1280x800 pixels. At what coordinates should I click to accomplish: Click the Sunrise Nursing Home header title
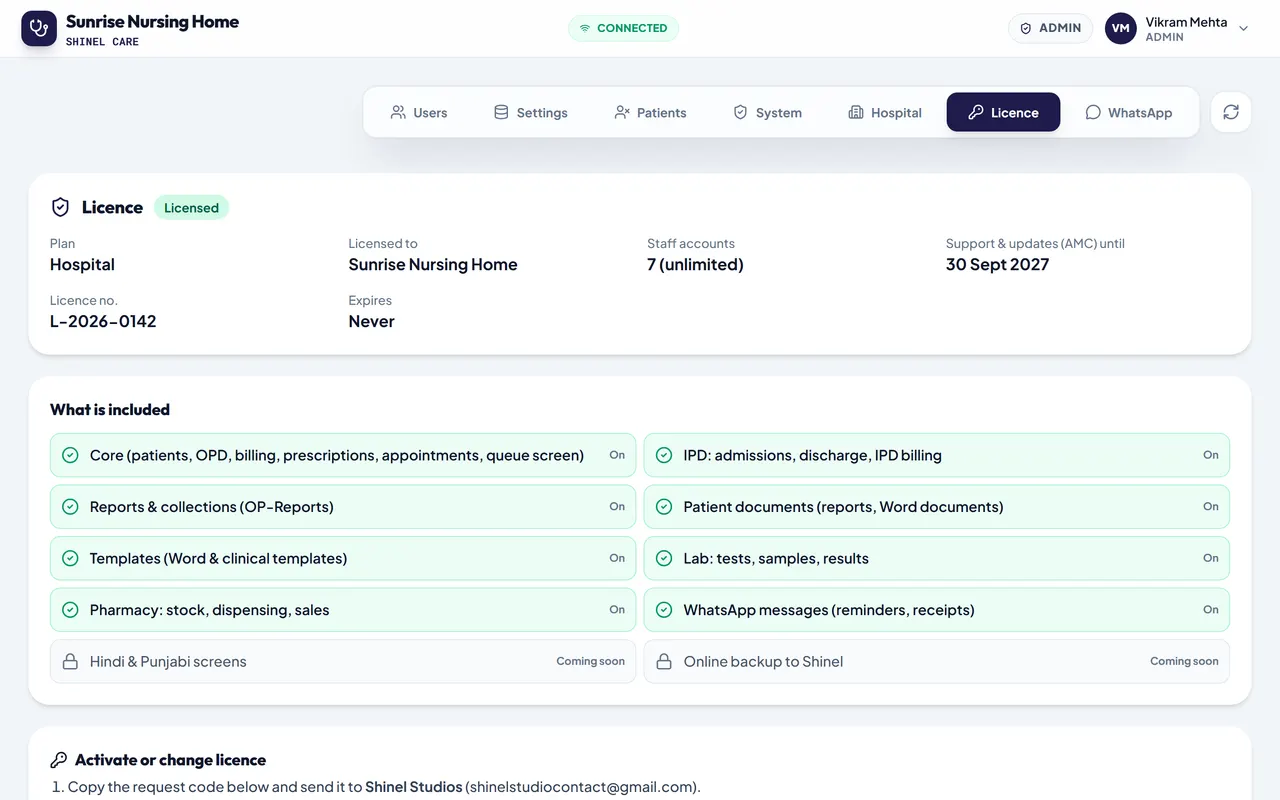click(x=152, y=21)
